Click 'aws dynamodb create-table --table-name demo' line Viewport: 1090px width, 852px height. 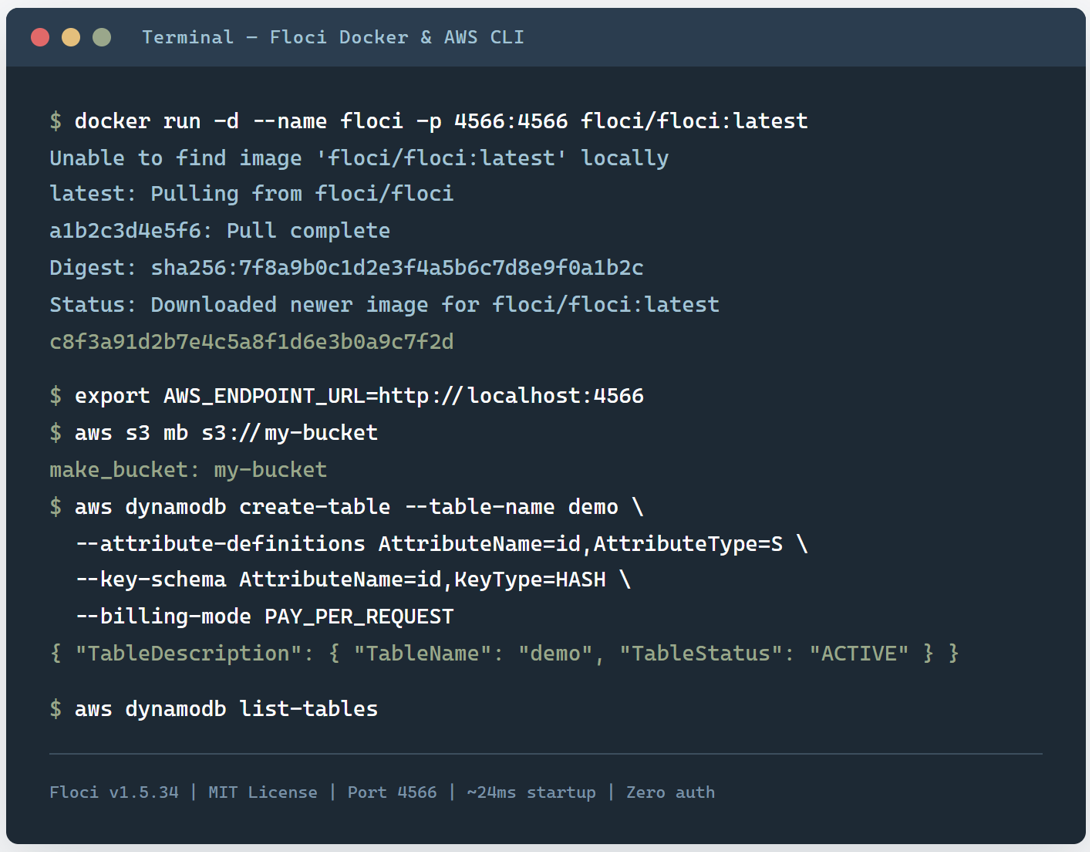pyautogui.click(x=347, y=507)
